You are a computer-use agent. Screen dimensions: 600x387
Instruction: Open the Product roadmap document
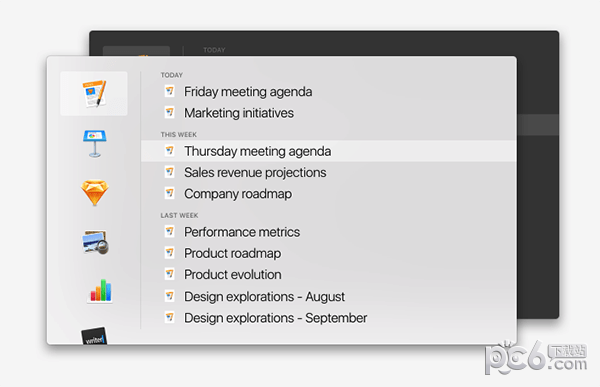point(232,253)
